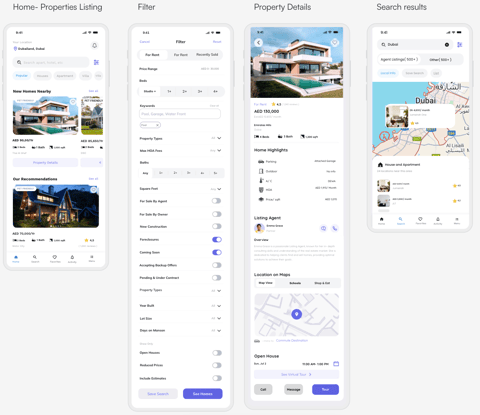Open the notification bell on Home screen

[94, 45]
